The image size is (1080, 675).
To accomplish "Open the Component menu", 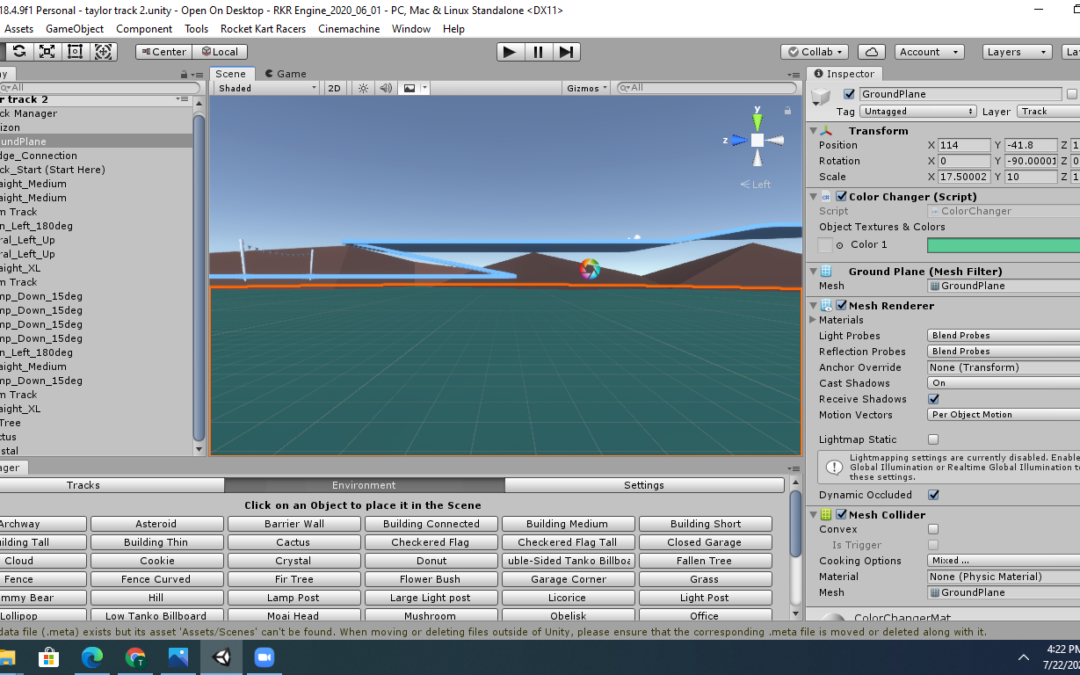I will (144, 29).
